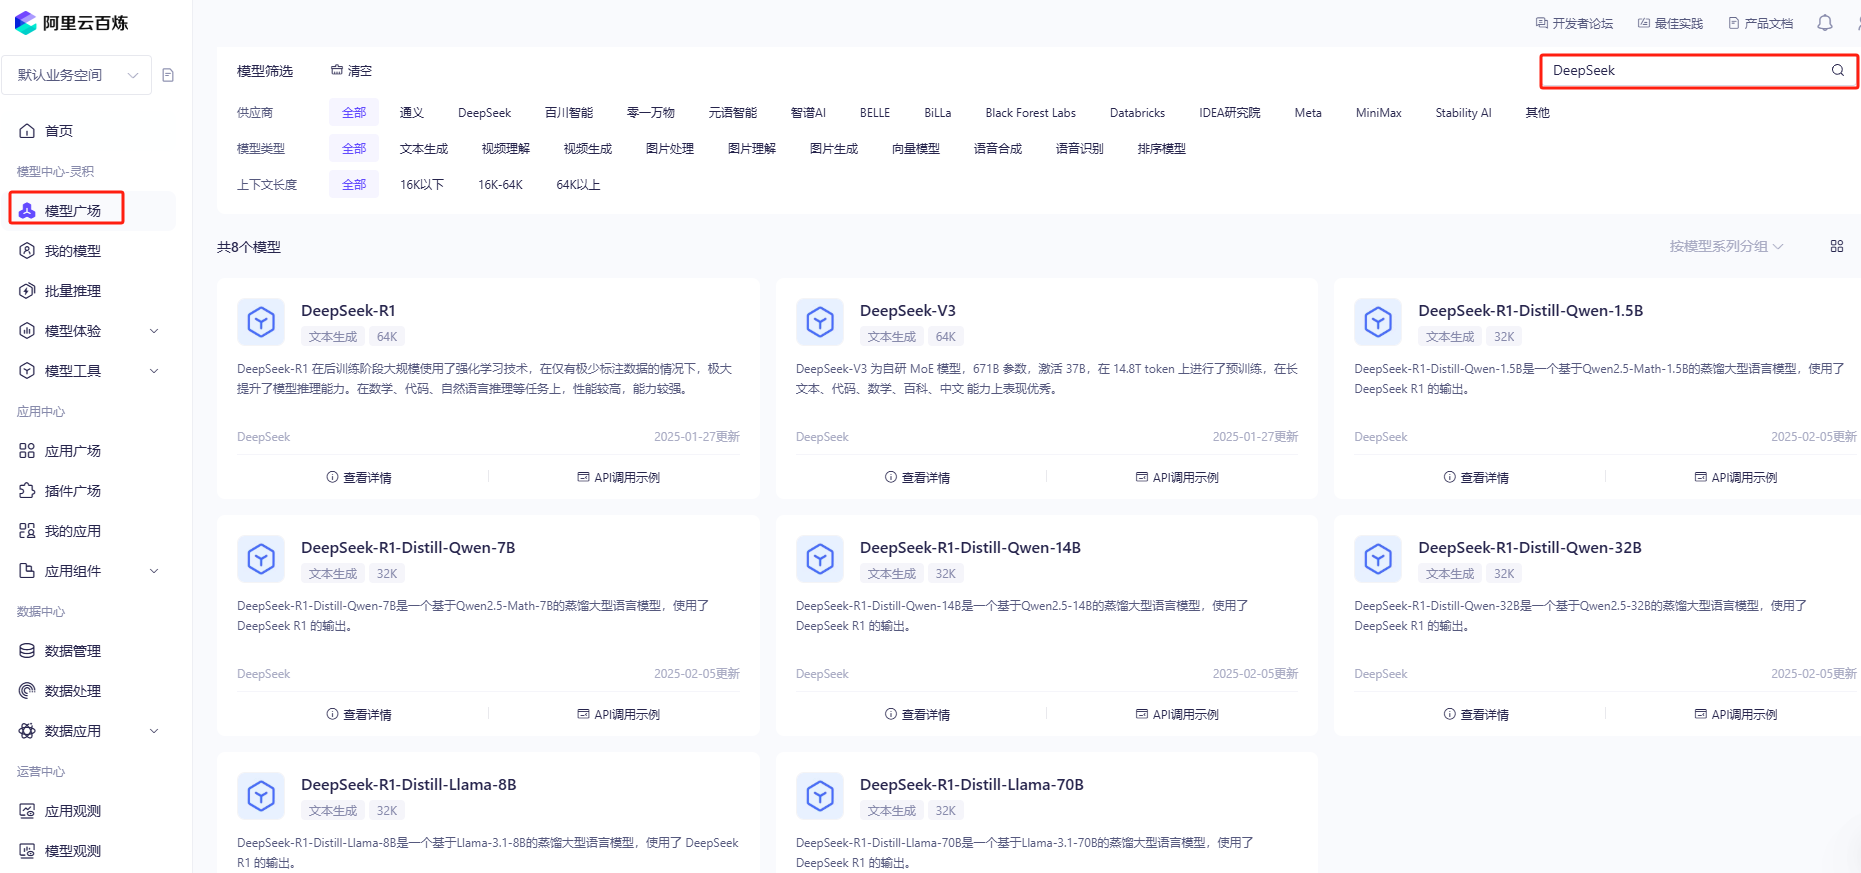1861x873 pixels.
Task: Filter model type by 文本生成
Action: click(424, 149)
